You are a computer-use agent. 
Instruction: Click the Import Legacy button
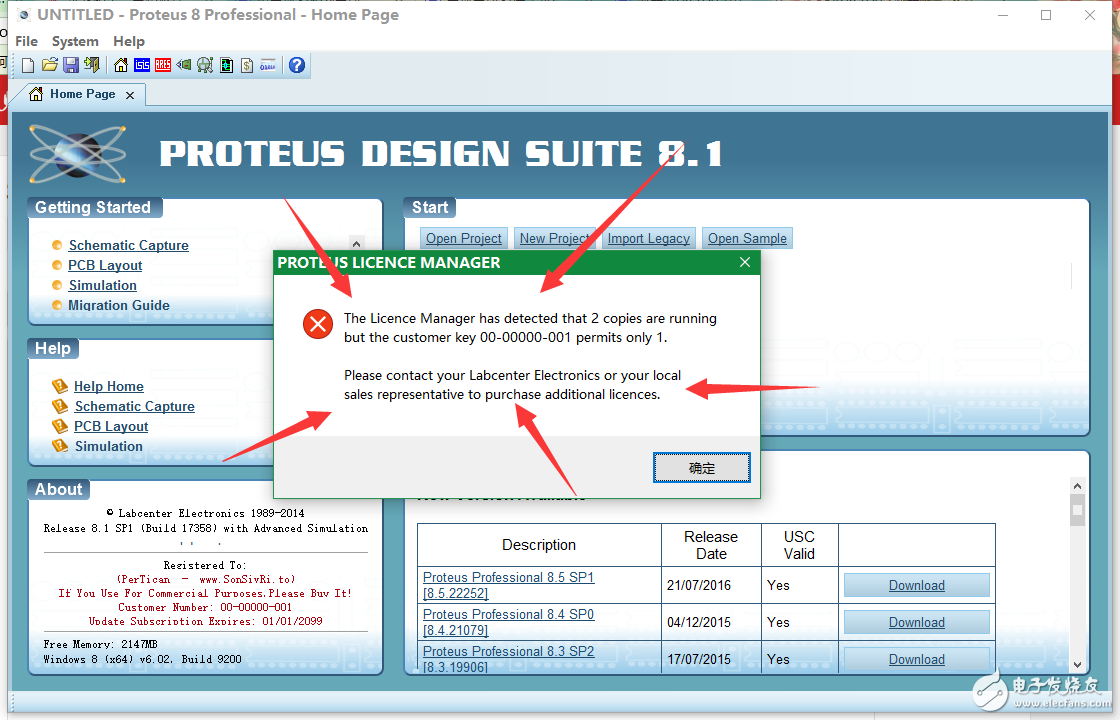point(649,239)
